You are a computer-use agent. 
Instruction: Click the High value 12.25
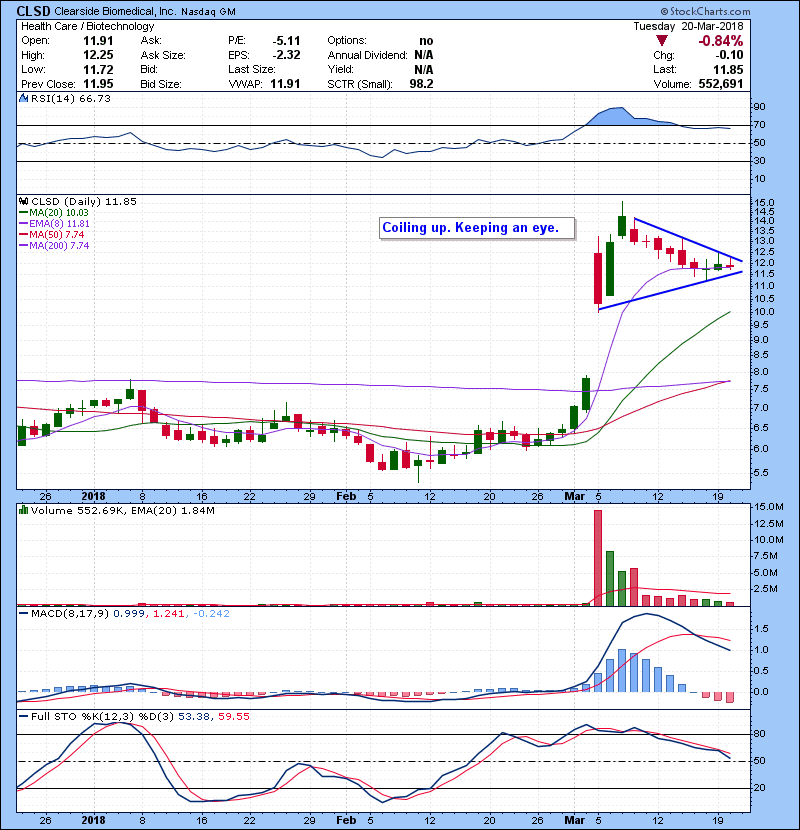point(98,55)
